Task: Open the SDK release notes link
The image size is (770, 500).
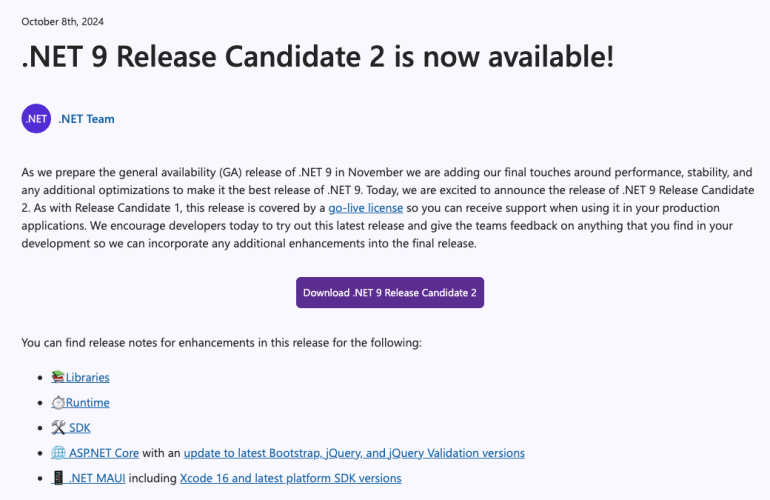Action: point(80,428)
